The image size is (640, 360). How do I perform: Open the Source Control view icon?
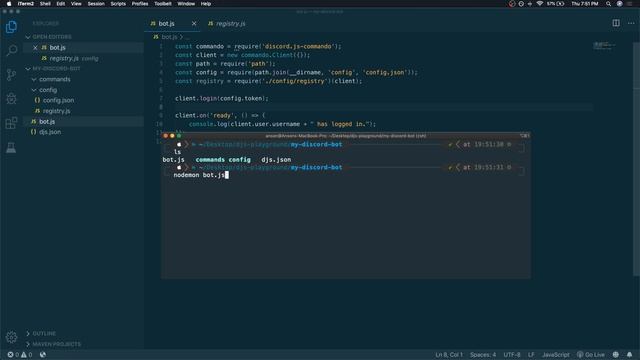point(11,74)
